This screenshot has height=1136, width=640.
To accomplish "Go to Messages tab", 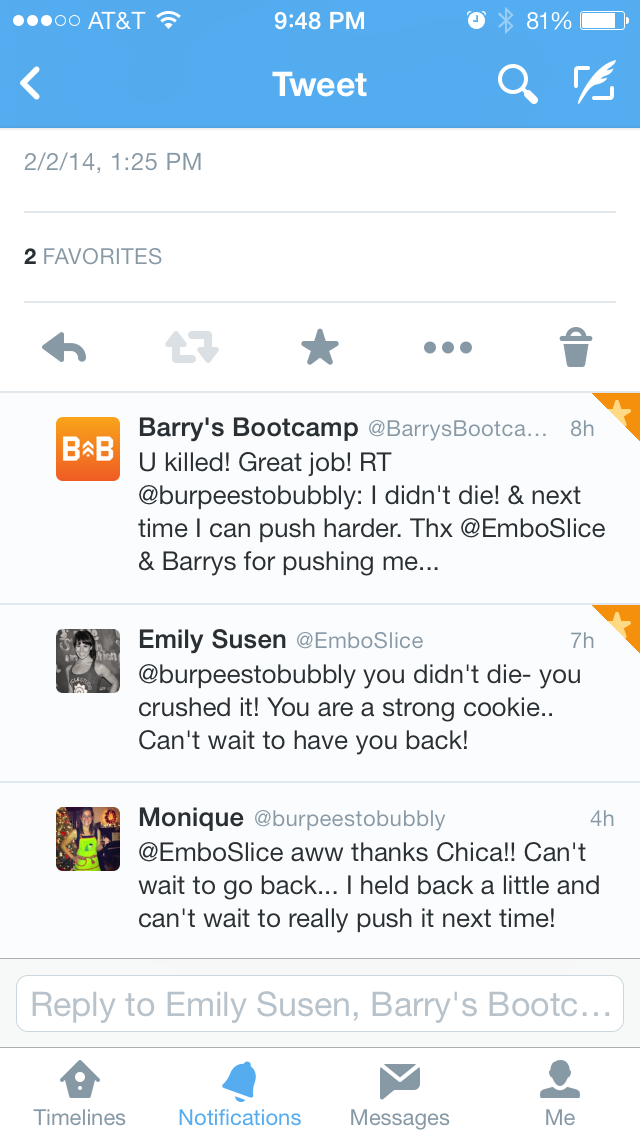I will pos(400,1095).
